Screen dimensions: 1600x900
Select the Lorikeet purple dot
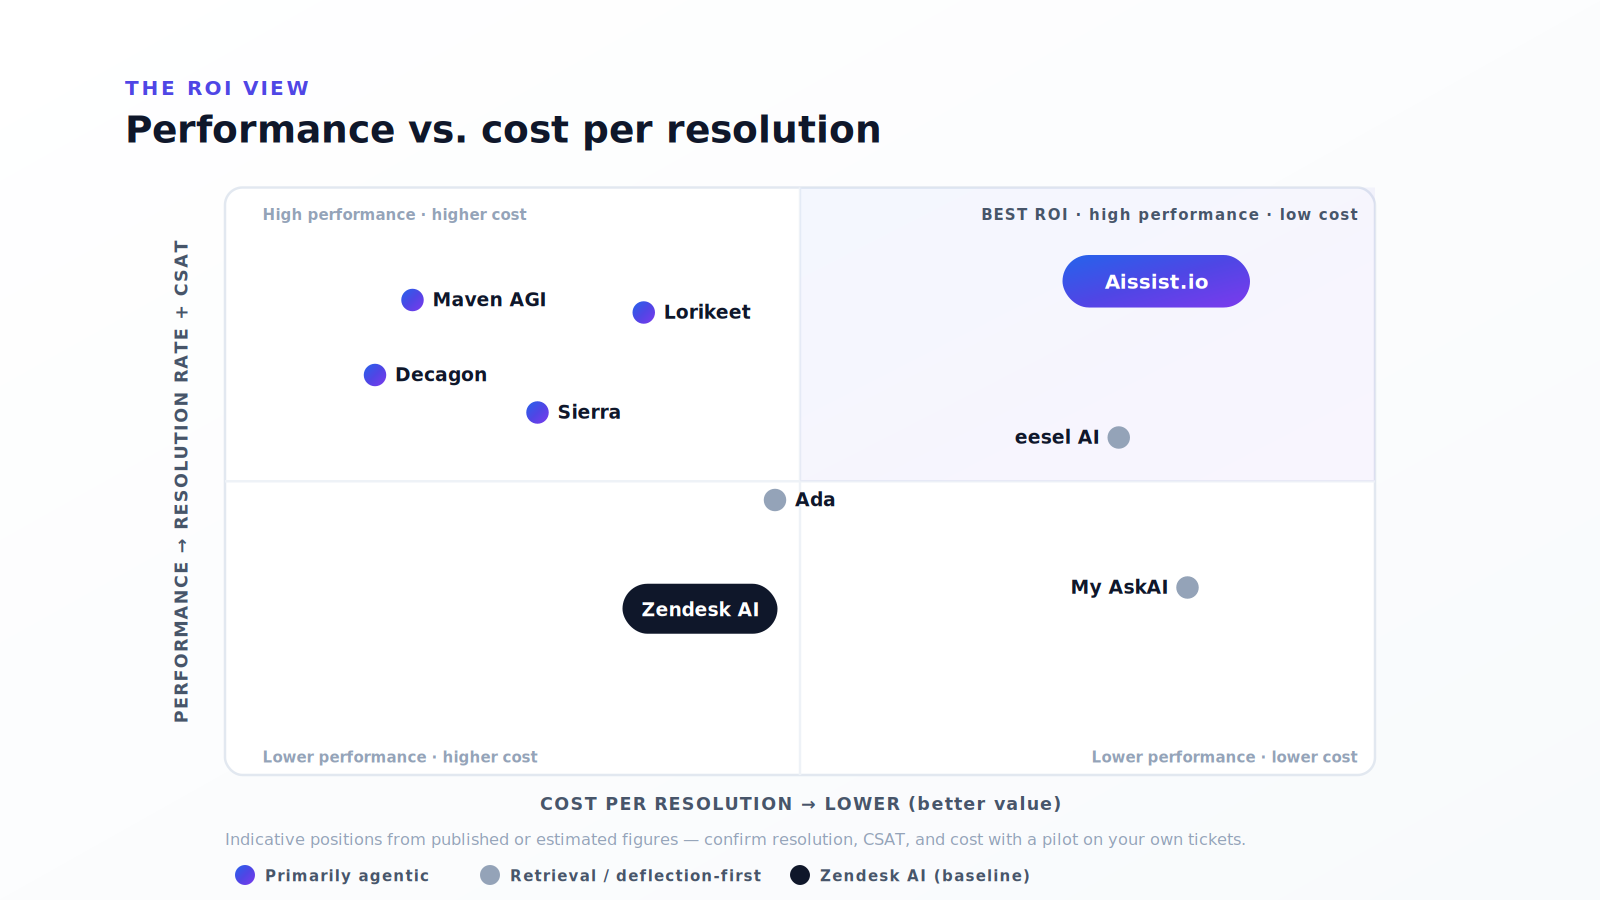644,313
